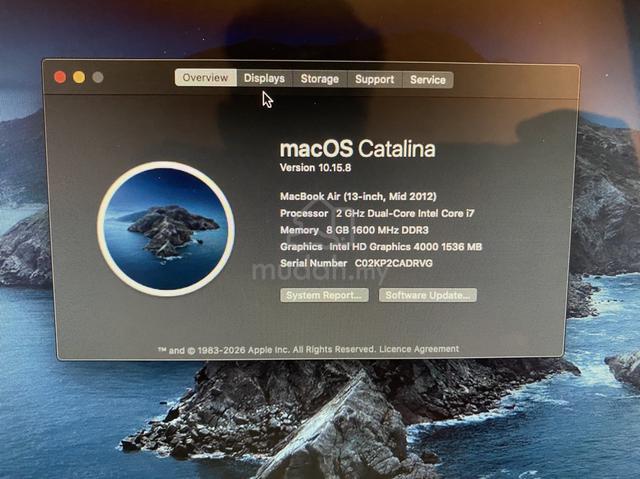Open the Licence Agreement link
Viewport: 640px width, 479px height.
419,349
